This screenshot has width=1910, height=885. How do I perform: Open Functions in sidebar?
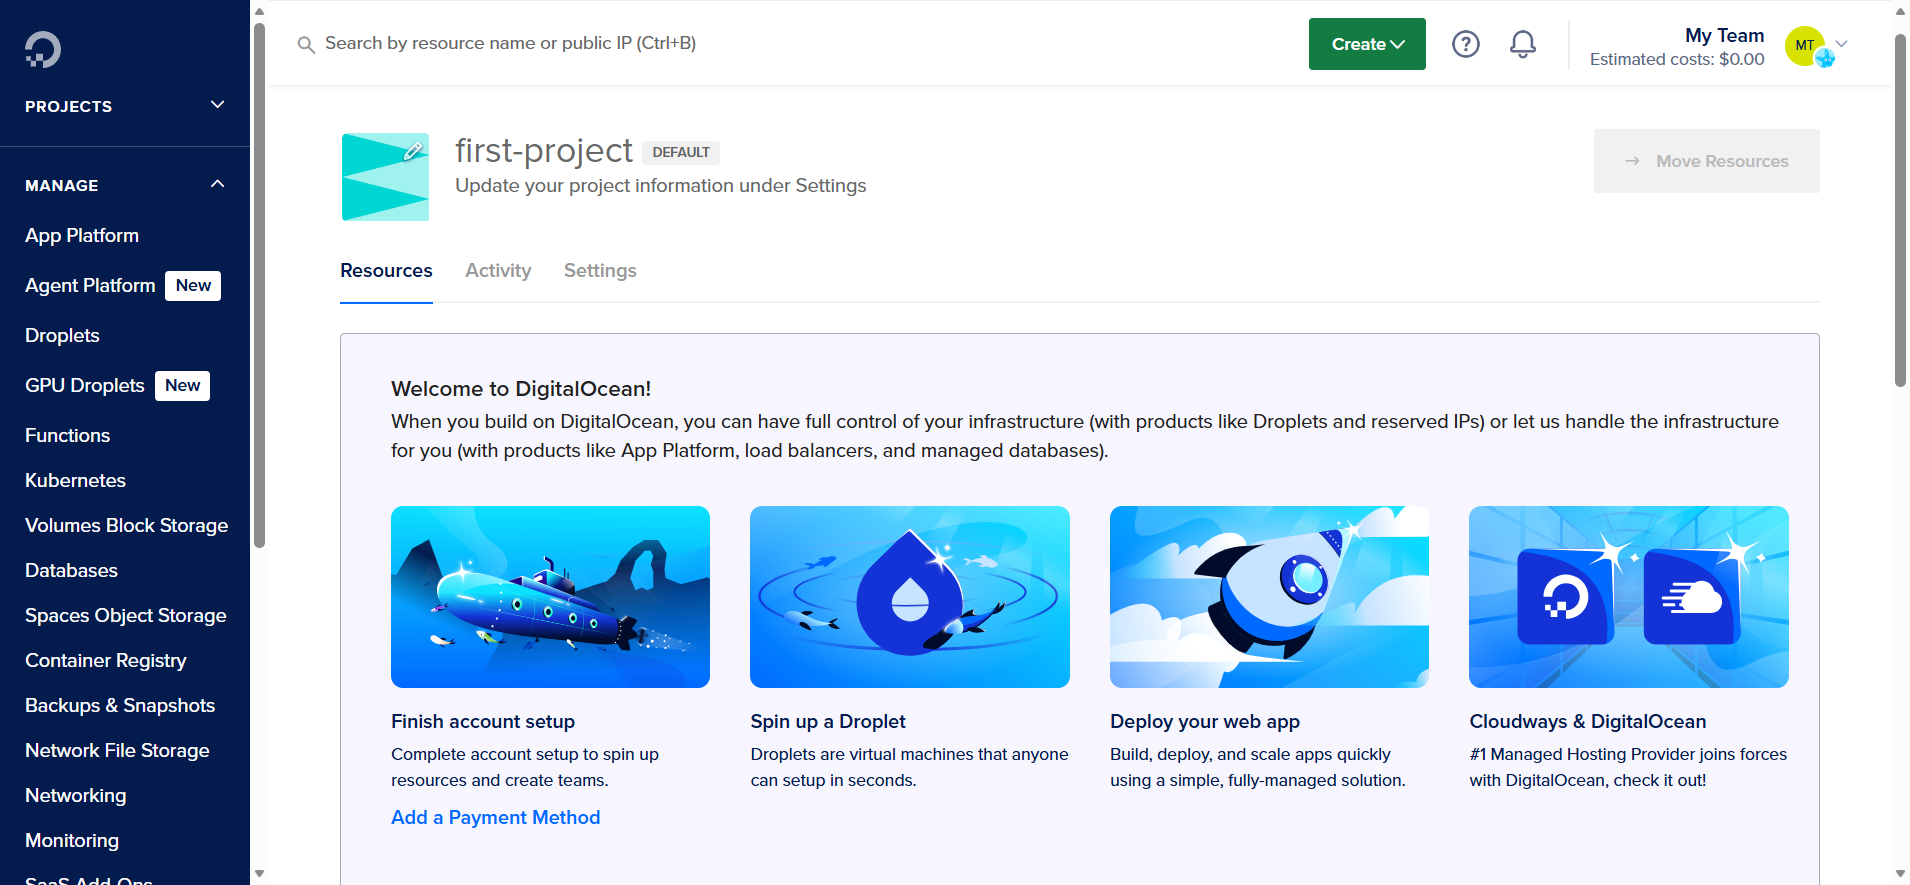tap(67, 435)
